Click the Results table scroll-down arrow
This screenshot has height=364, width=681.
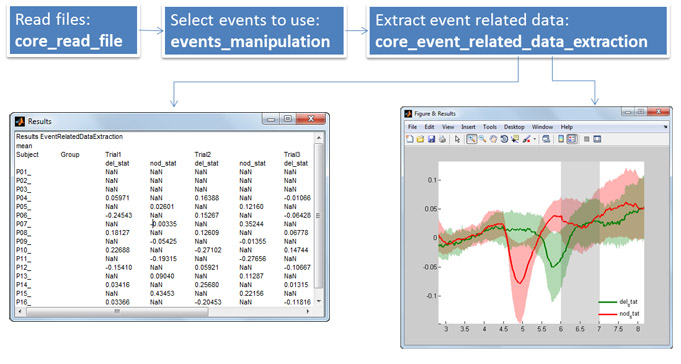click(x=319, y=301)
